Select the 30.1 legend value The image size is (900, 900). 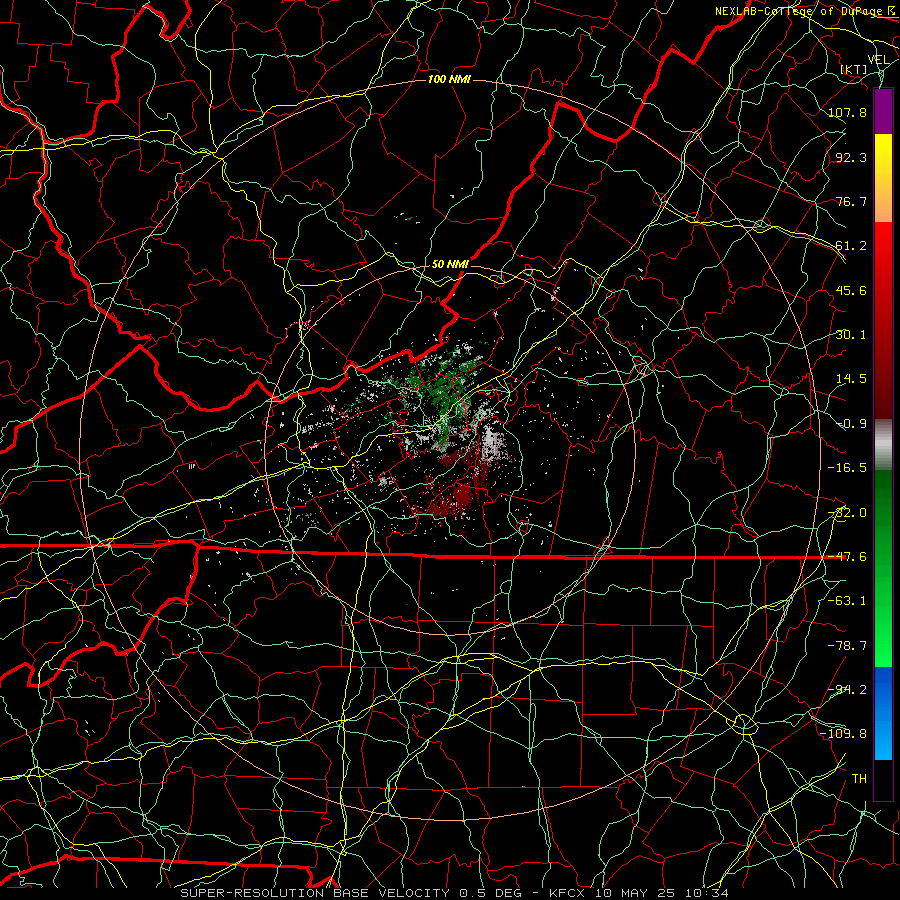[851, 335]
